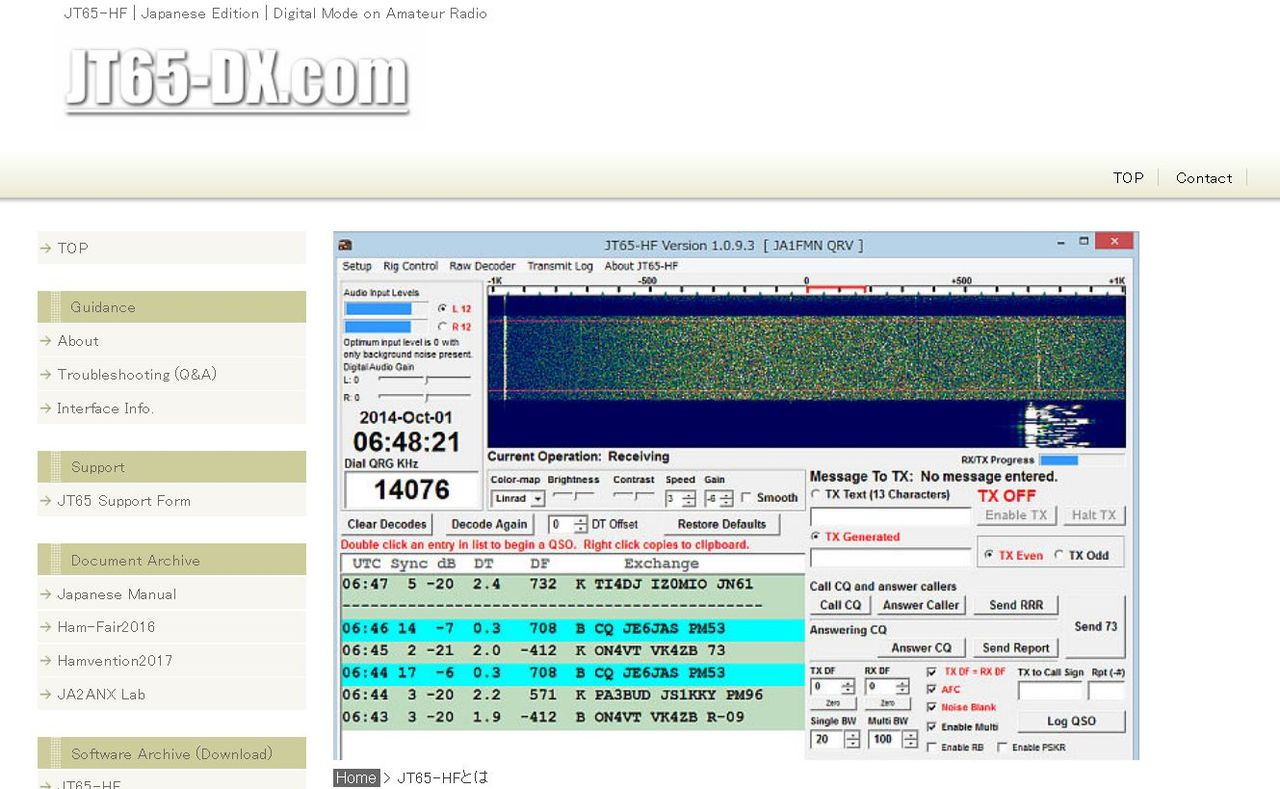1280x789 pixels.
Task: Adjust the Brightness slider
Action: click(x=573, y=496)
